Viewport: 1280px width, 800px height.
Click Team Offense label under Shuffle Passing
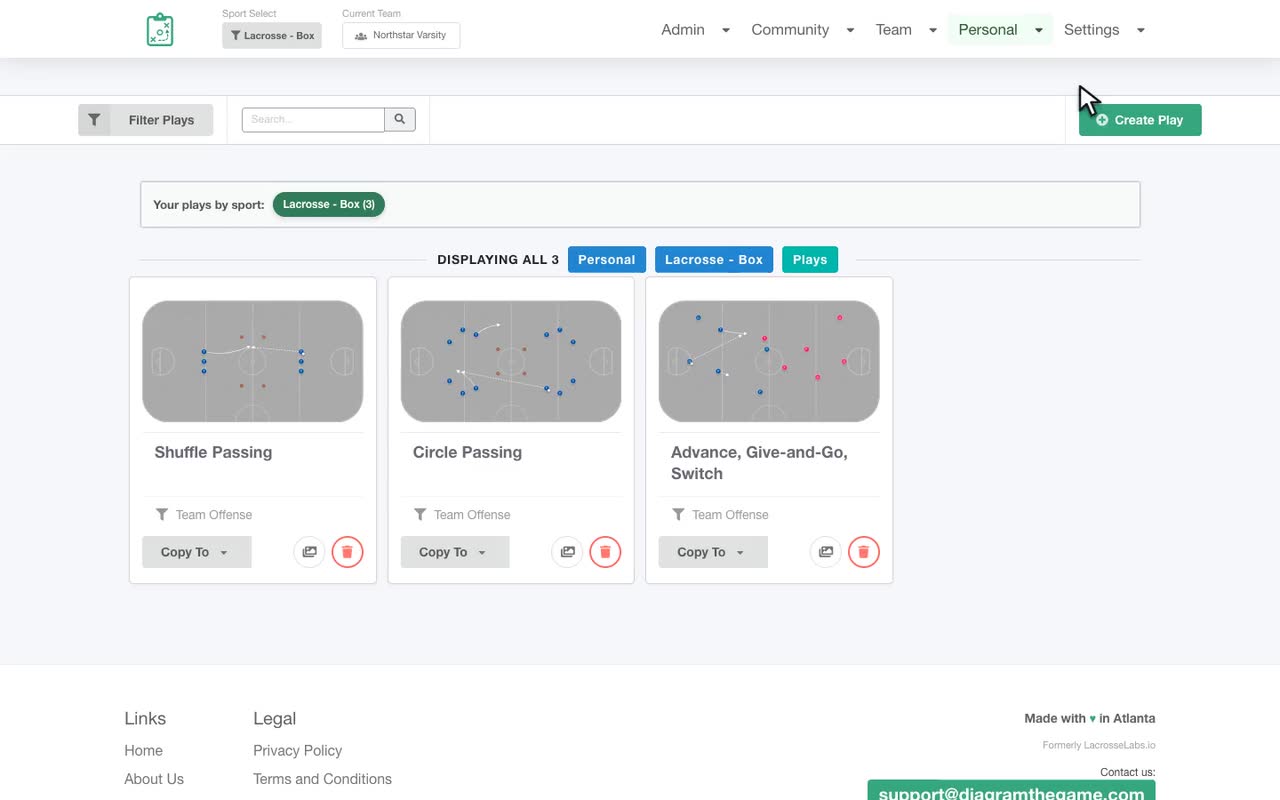pos(214,515)
